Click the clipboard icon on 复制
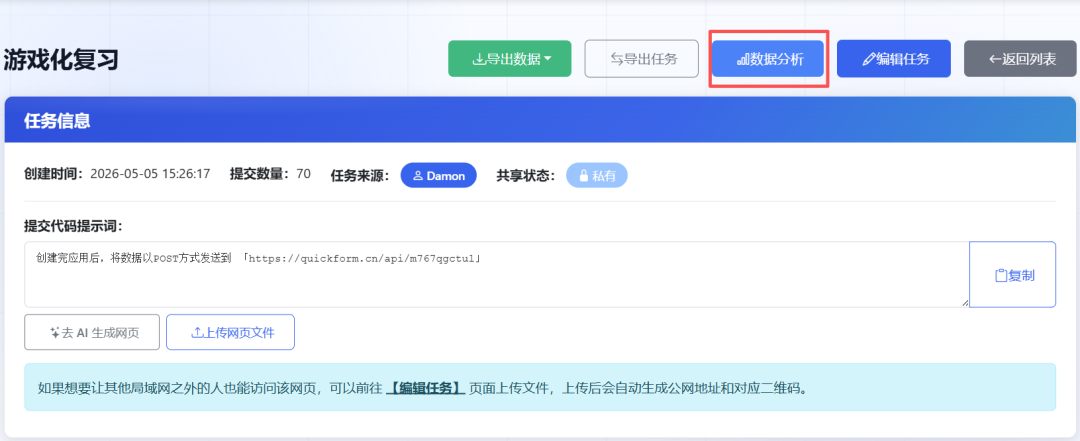The image size is (1080, 441). pyautogui.click(x=1001, y=276)
